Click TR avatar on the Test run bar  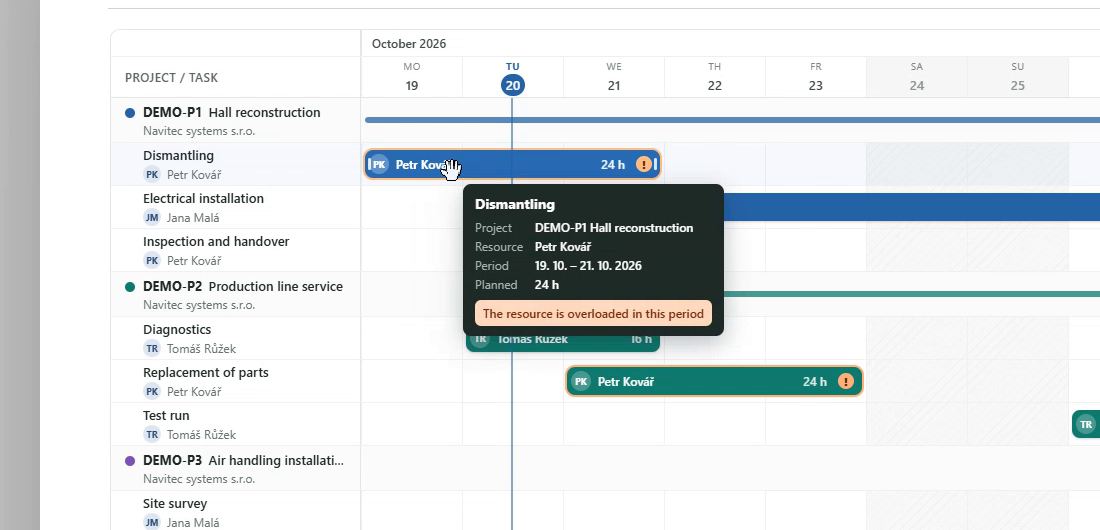[1087, 424]
